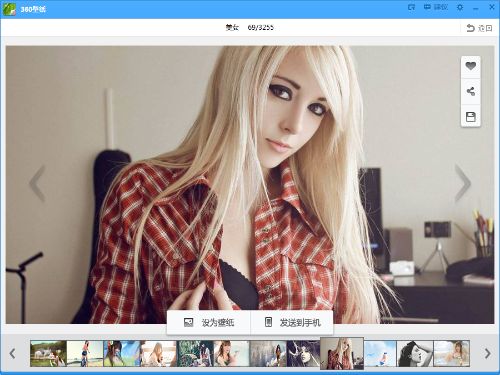500x375 pixels.
Task: Move the thumbnail strip to the right
Action: click(487, 353)
